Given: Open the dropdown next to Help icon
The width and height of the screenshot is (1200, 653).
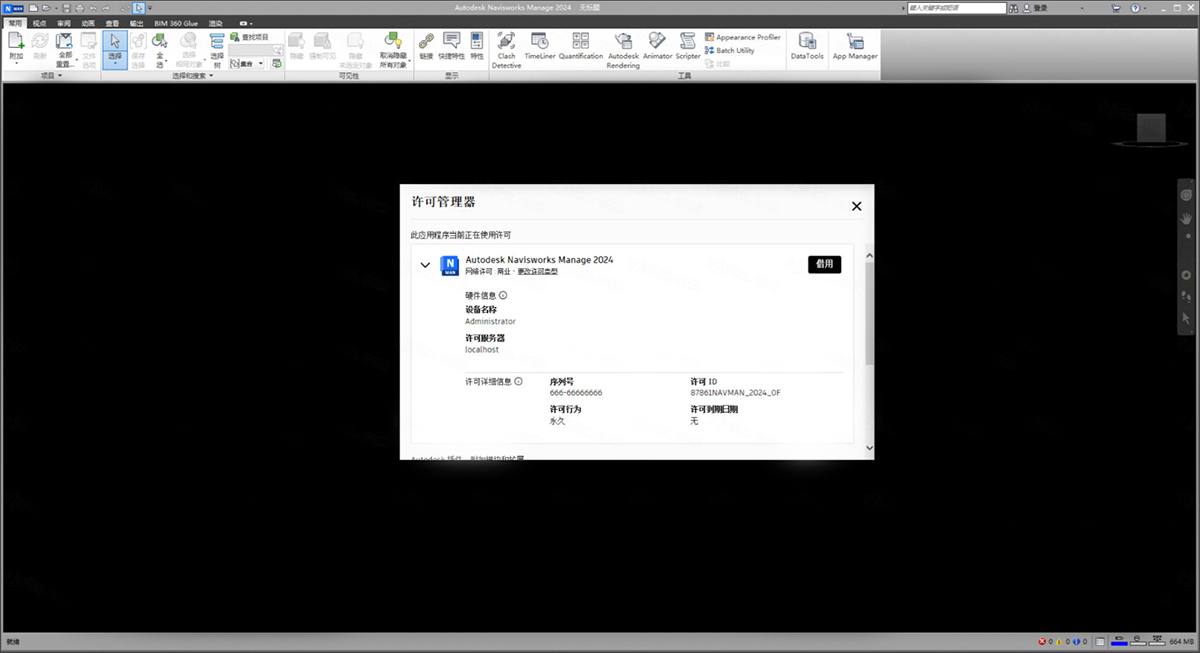Looking at the screenshot, I should [x=1145, y=8].
